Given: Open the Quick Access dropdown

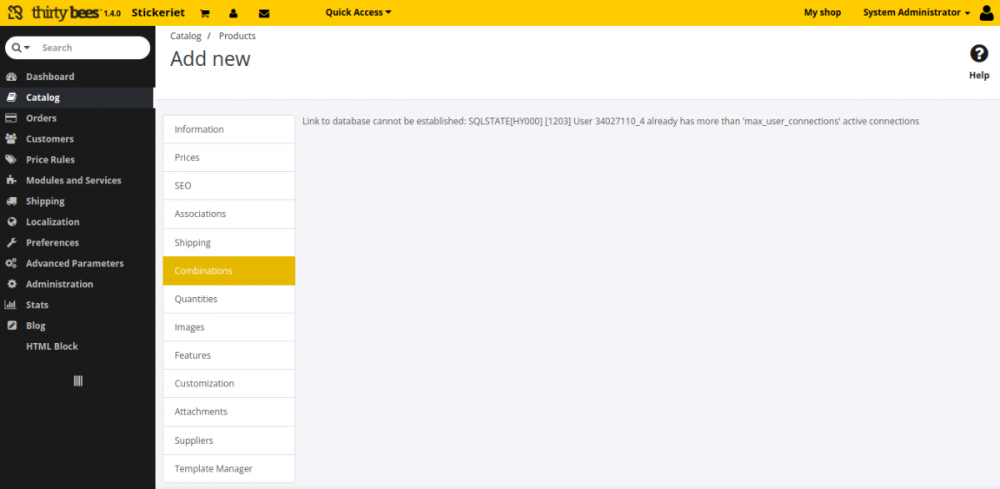Looking at the screenshot, I should [x=358, y=12].
